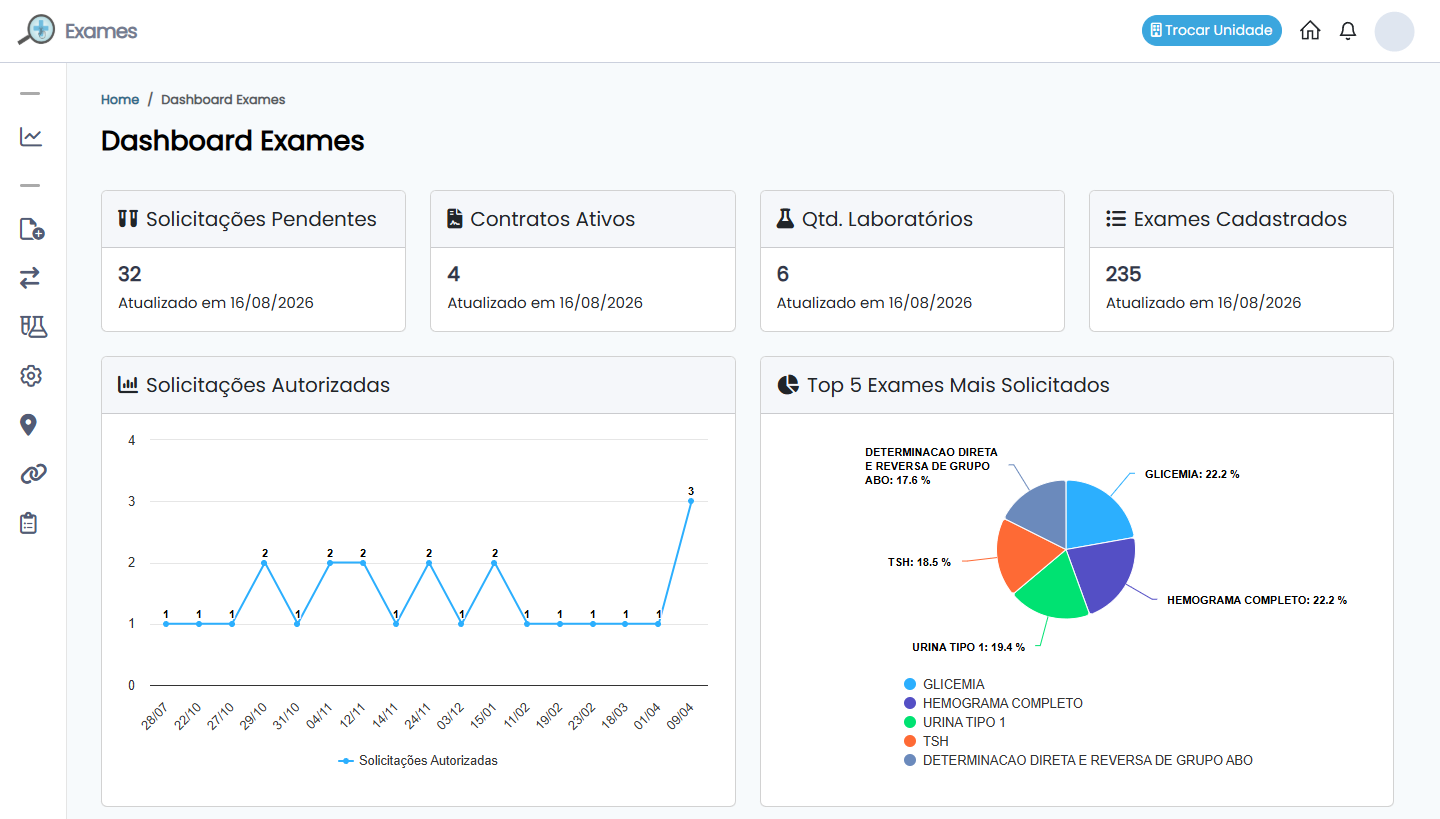This screenshot has height=819, width=1440.
Task: Toggle Solicitações Autorizadas line chart legend
Action: click(x=417, y=760)
